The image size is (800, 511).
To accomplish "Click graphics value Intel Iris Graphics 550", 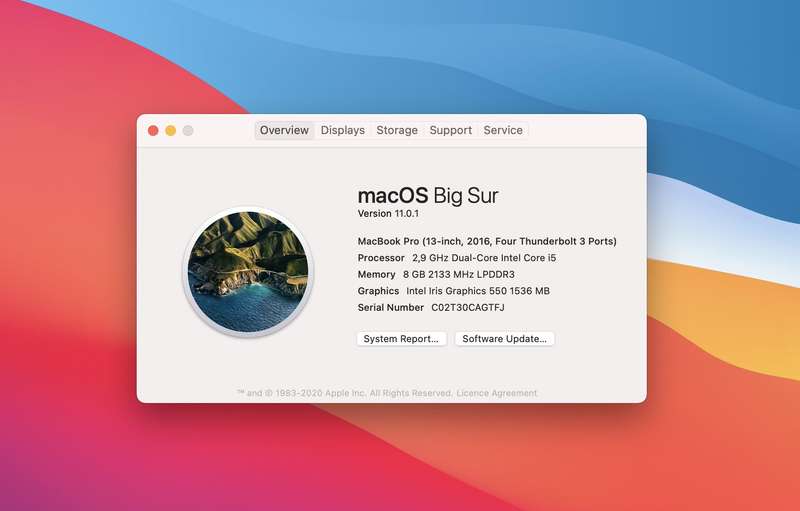I will tap(478, 291).
